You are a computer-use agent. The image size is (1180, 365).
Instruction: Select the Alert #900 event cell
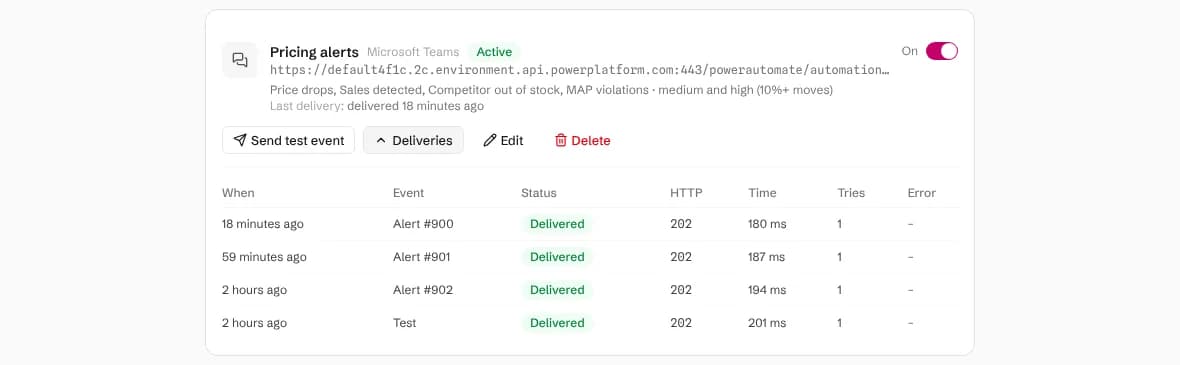pyautogui.click(x=423, y=224)
